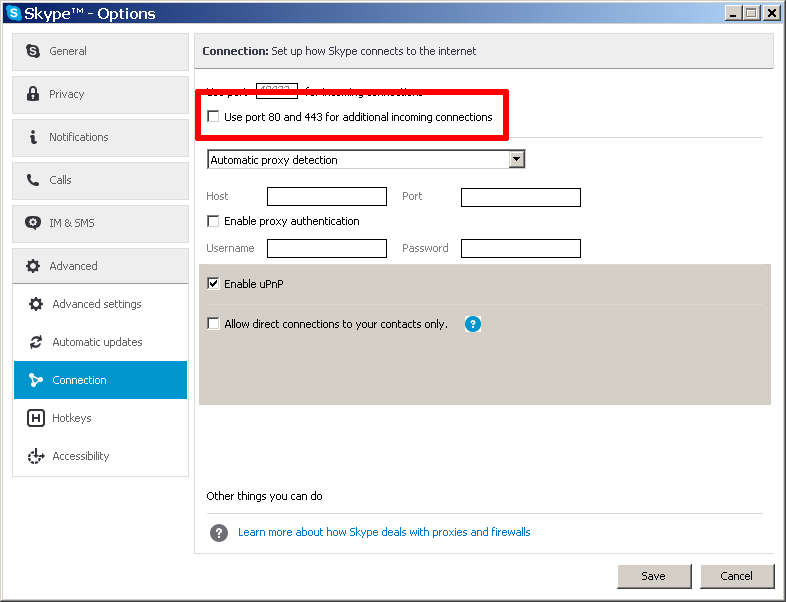The image size is (786, 602).
Task: Check Enable proxy authentication box
Action: [213, 221]
